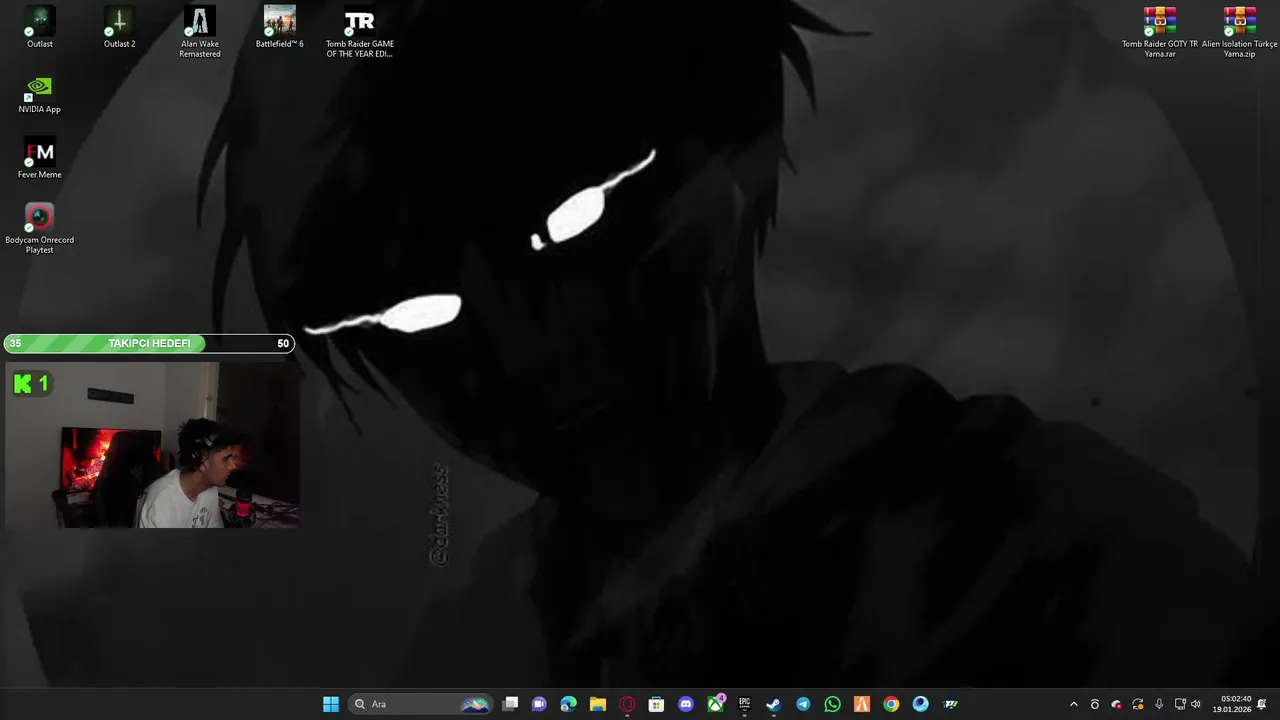
Task: Select the Alien Isolation Türkçe Yama.zip archive
Action: [1240, 32]
